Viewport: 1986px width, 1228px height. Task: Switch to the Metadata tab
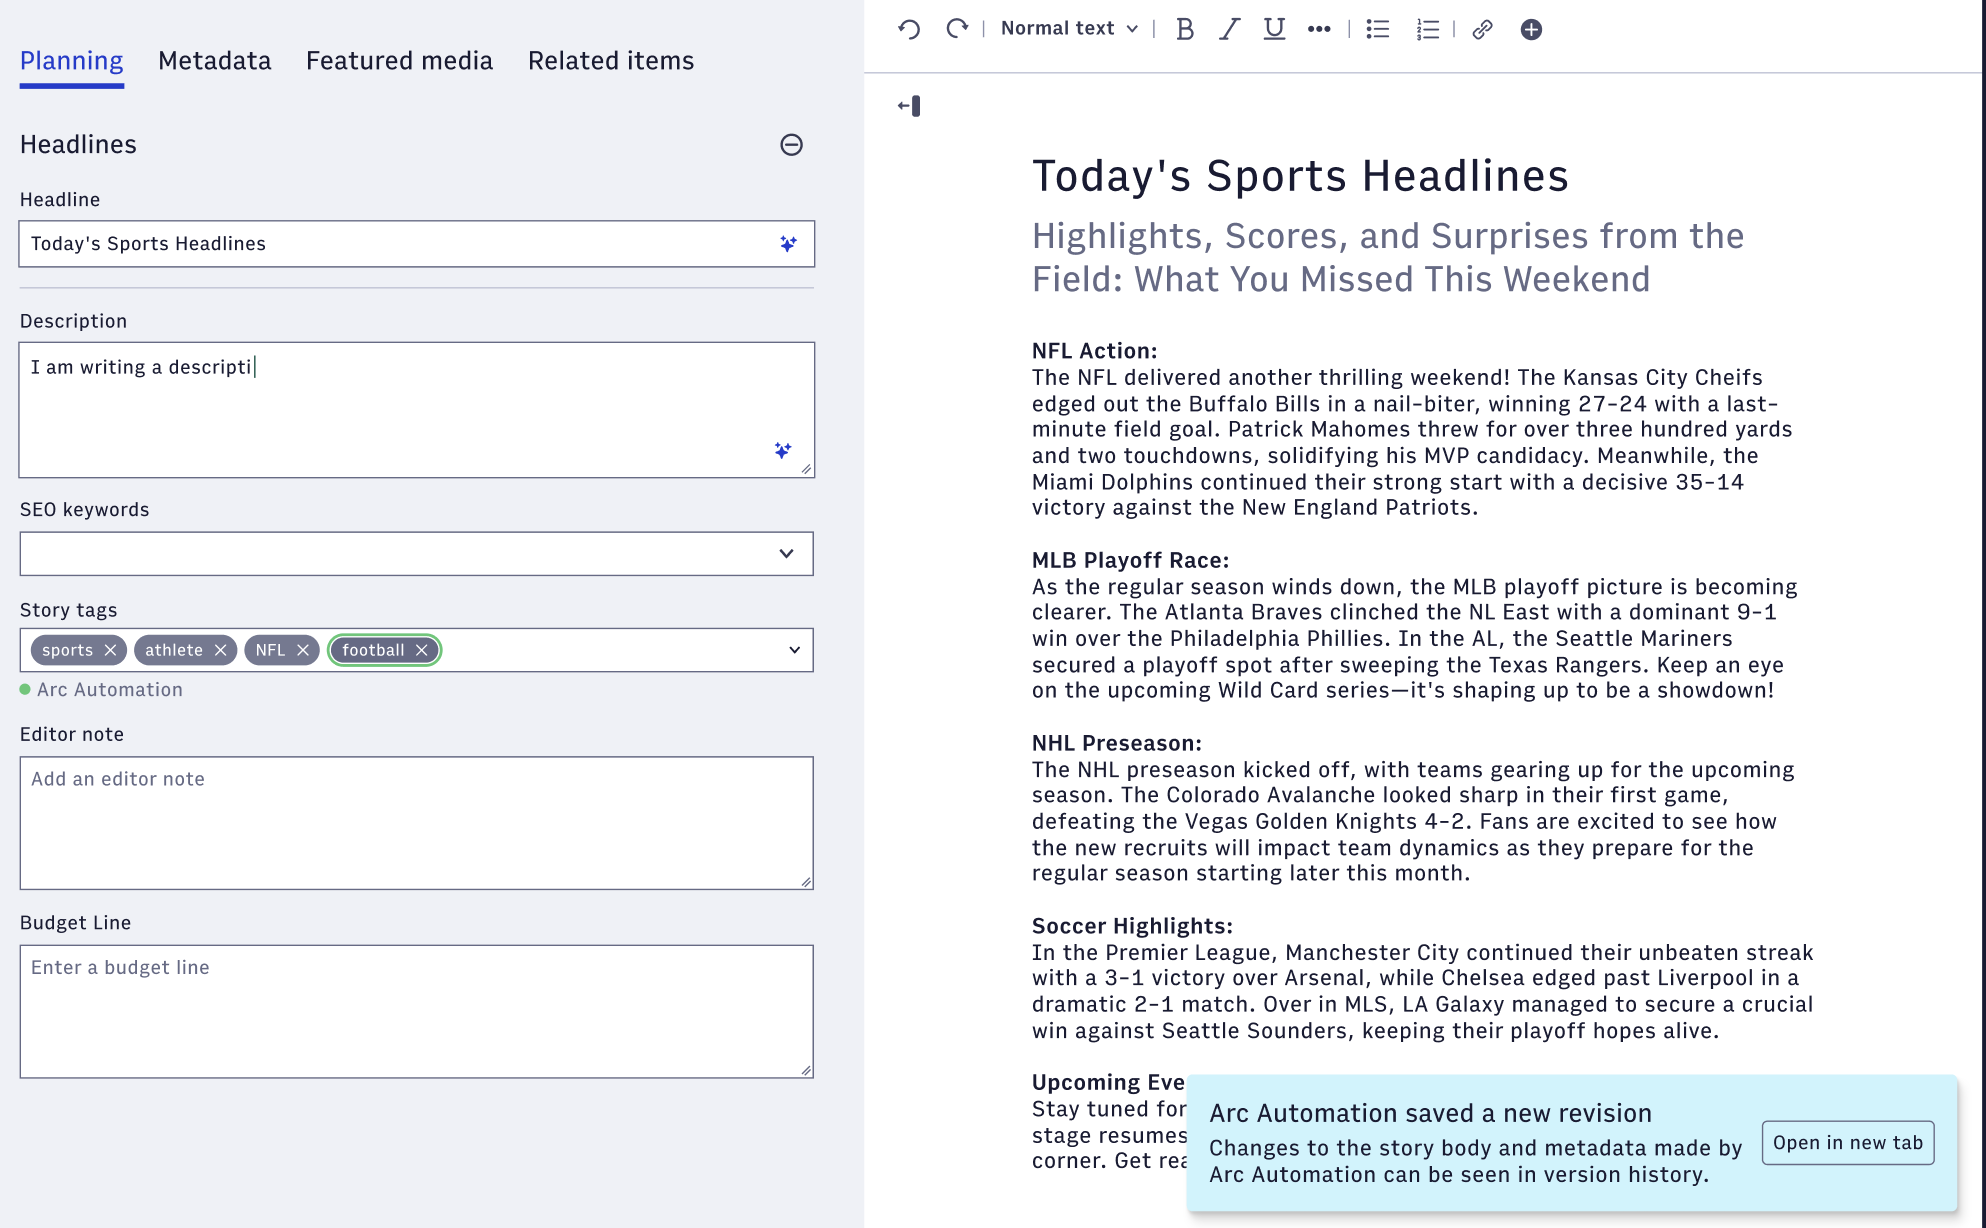point(214,61)
